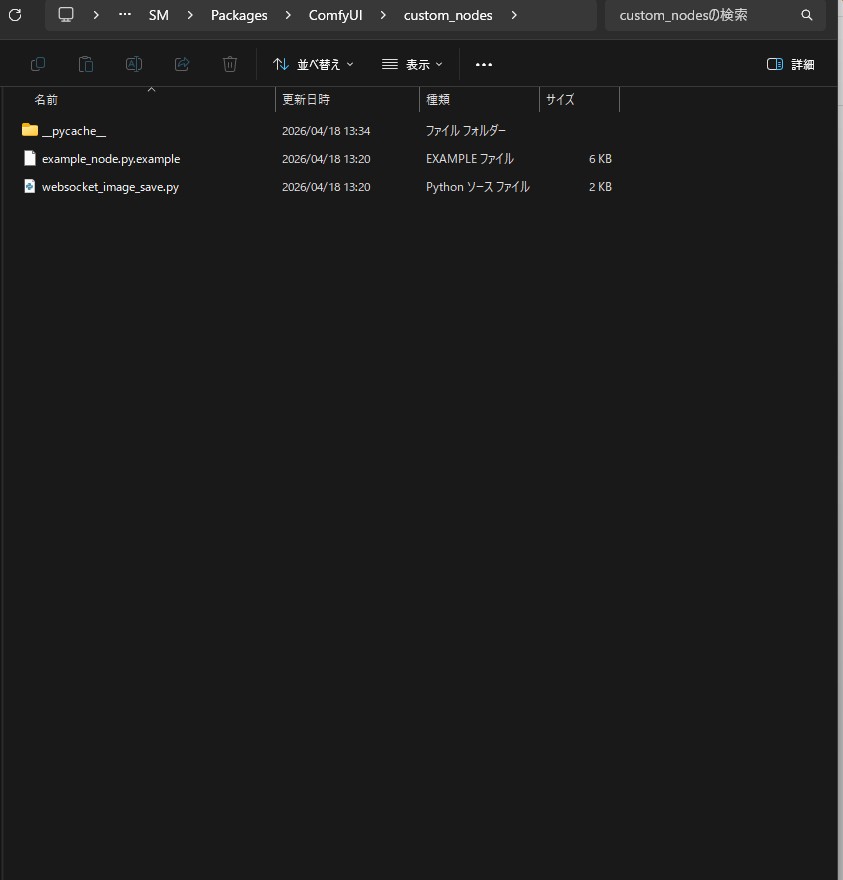Sort by 更新日時 column header
The width and height of the screenshot is (843, 880).
pos(306,100)
